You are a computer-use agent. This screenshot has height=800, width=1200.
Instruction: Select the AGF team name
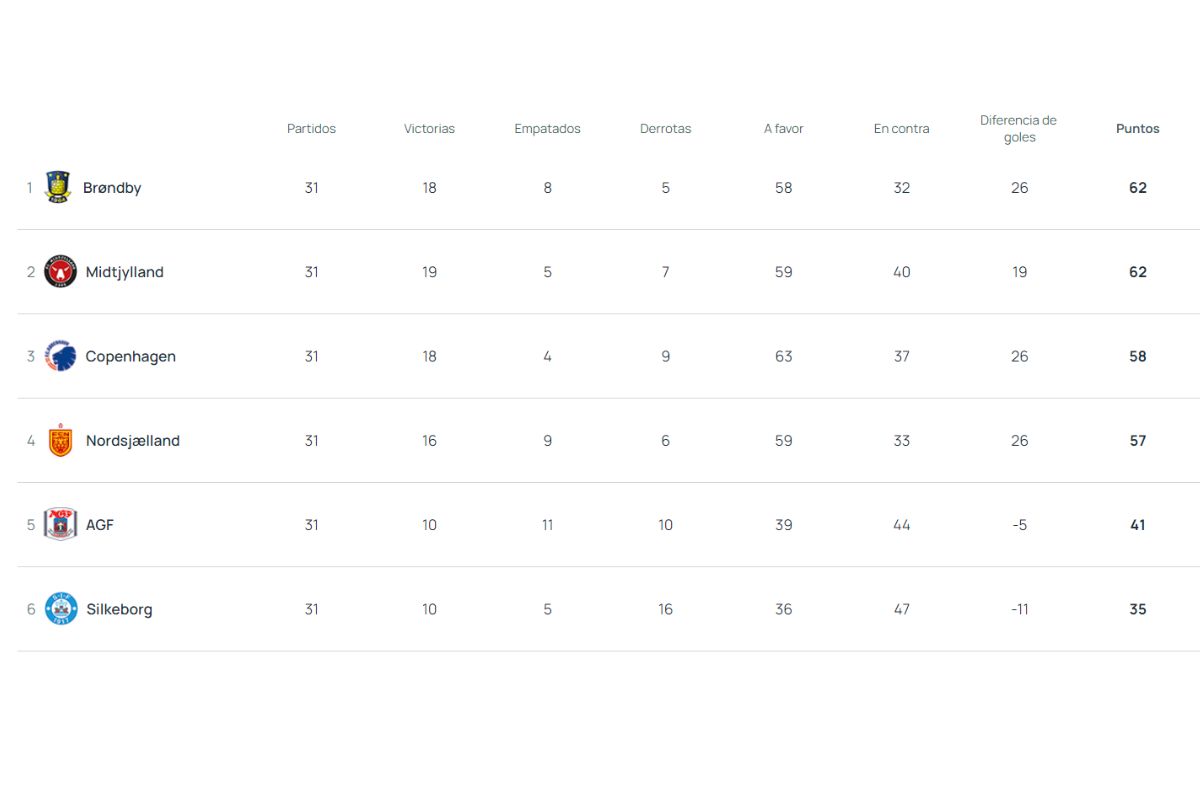tap(100, 525)
